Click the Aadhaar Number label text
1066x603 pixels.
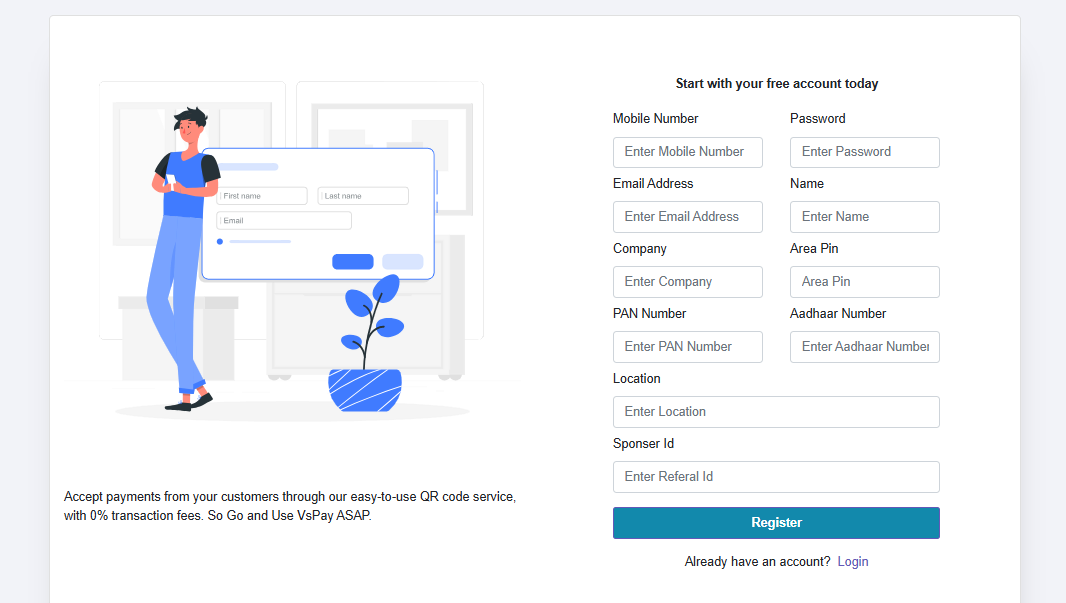(837, 314)
